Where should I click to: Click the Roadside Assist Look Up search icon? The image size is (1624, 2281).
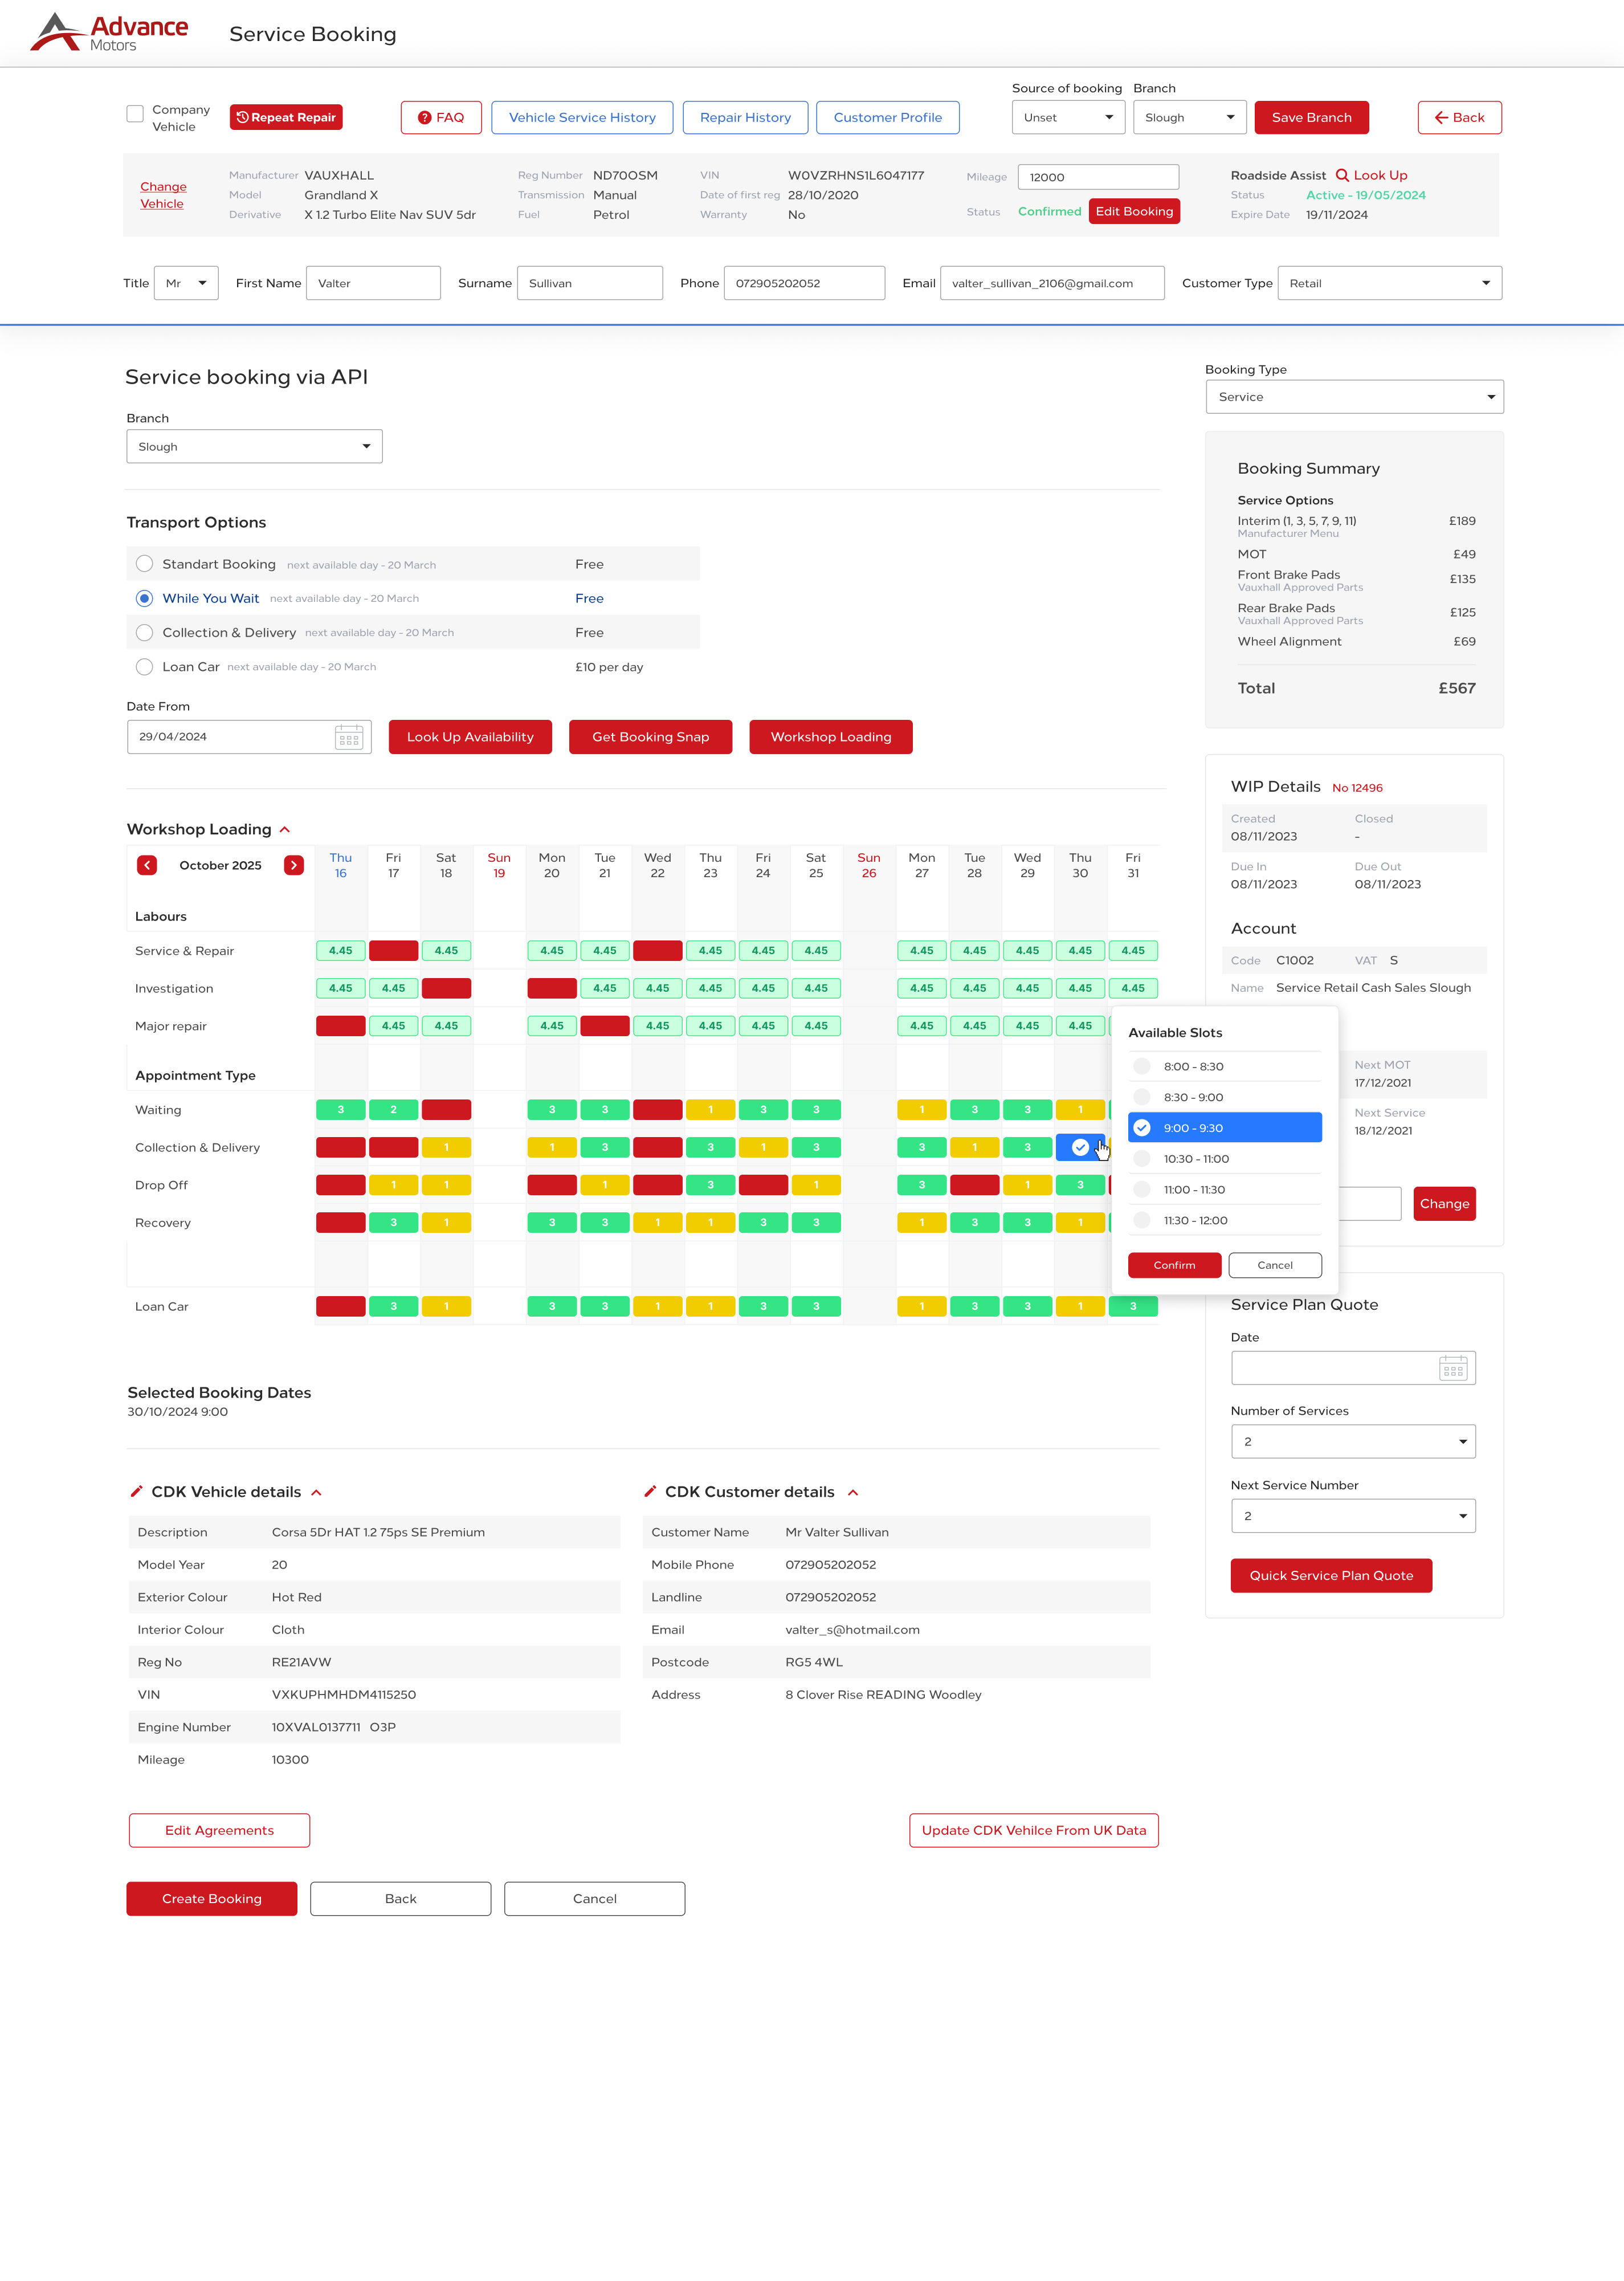coord(1342,175)
